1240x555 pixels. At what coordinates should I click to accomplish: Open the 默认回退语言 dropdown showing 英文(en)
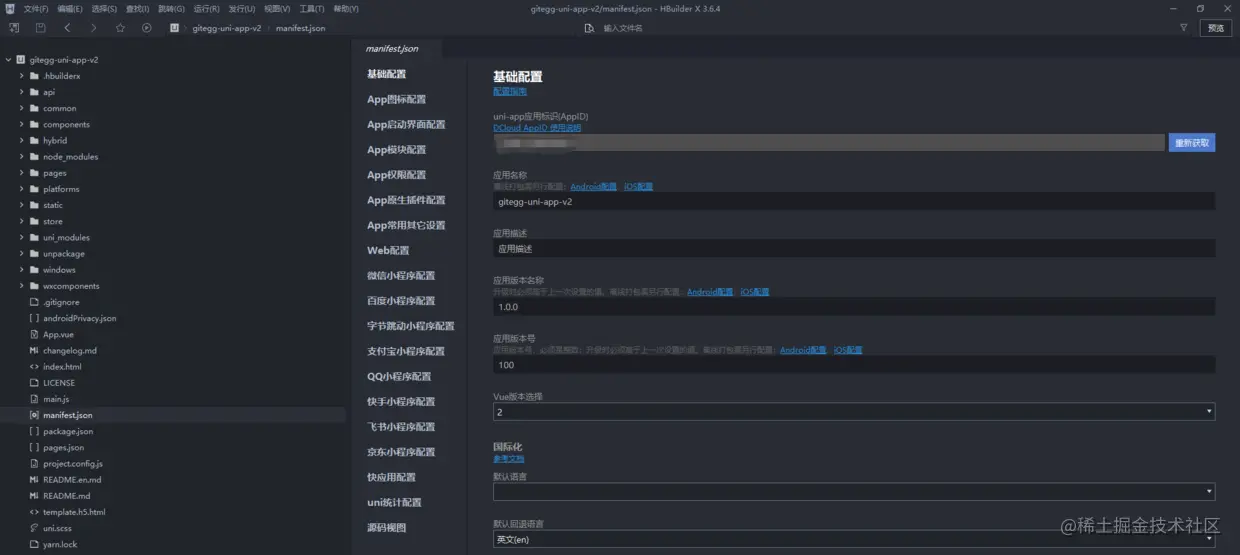[x=854, y=539]
